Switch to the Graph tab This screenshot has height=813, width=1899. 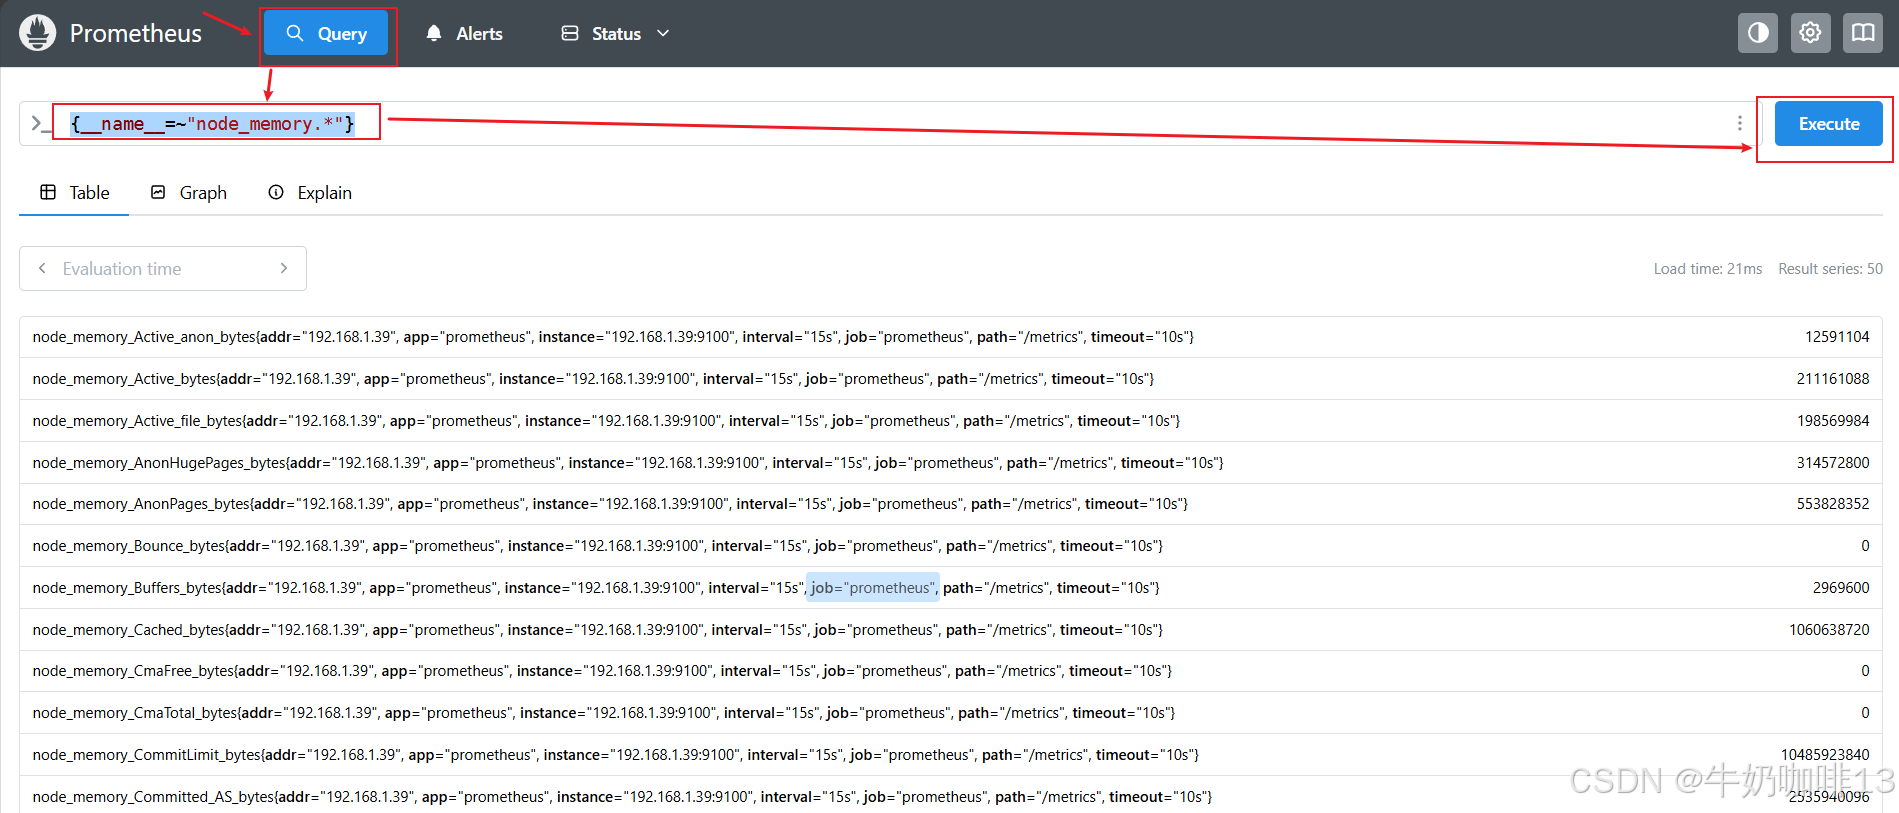[188, 192]
